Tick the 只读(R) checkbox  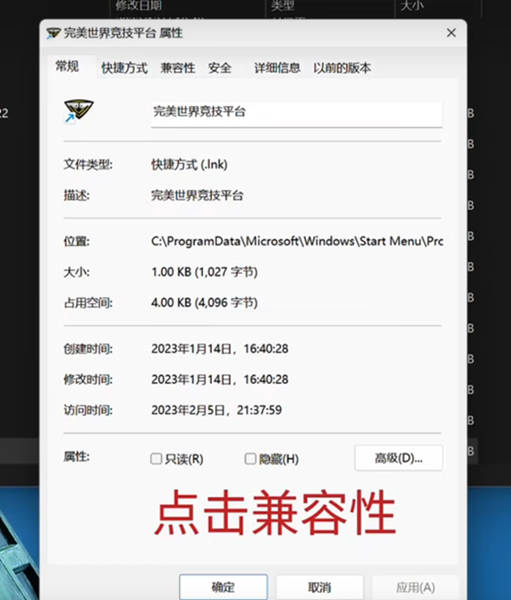click(x=156, y=458)
